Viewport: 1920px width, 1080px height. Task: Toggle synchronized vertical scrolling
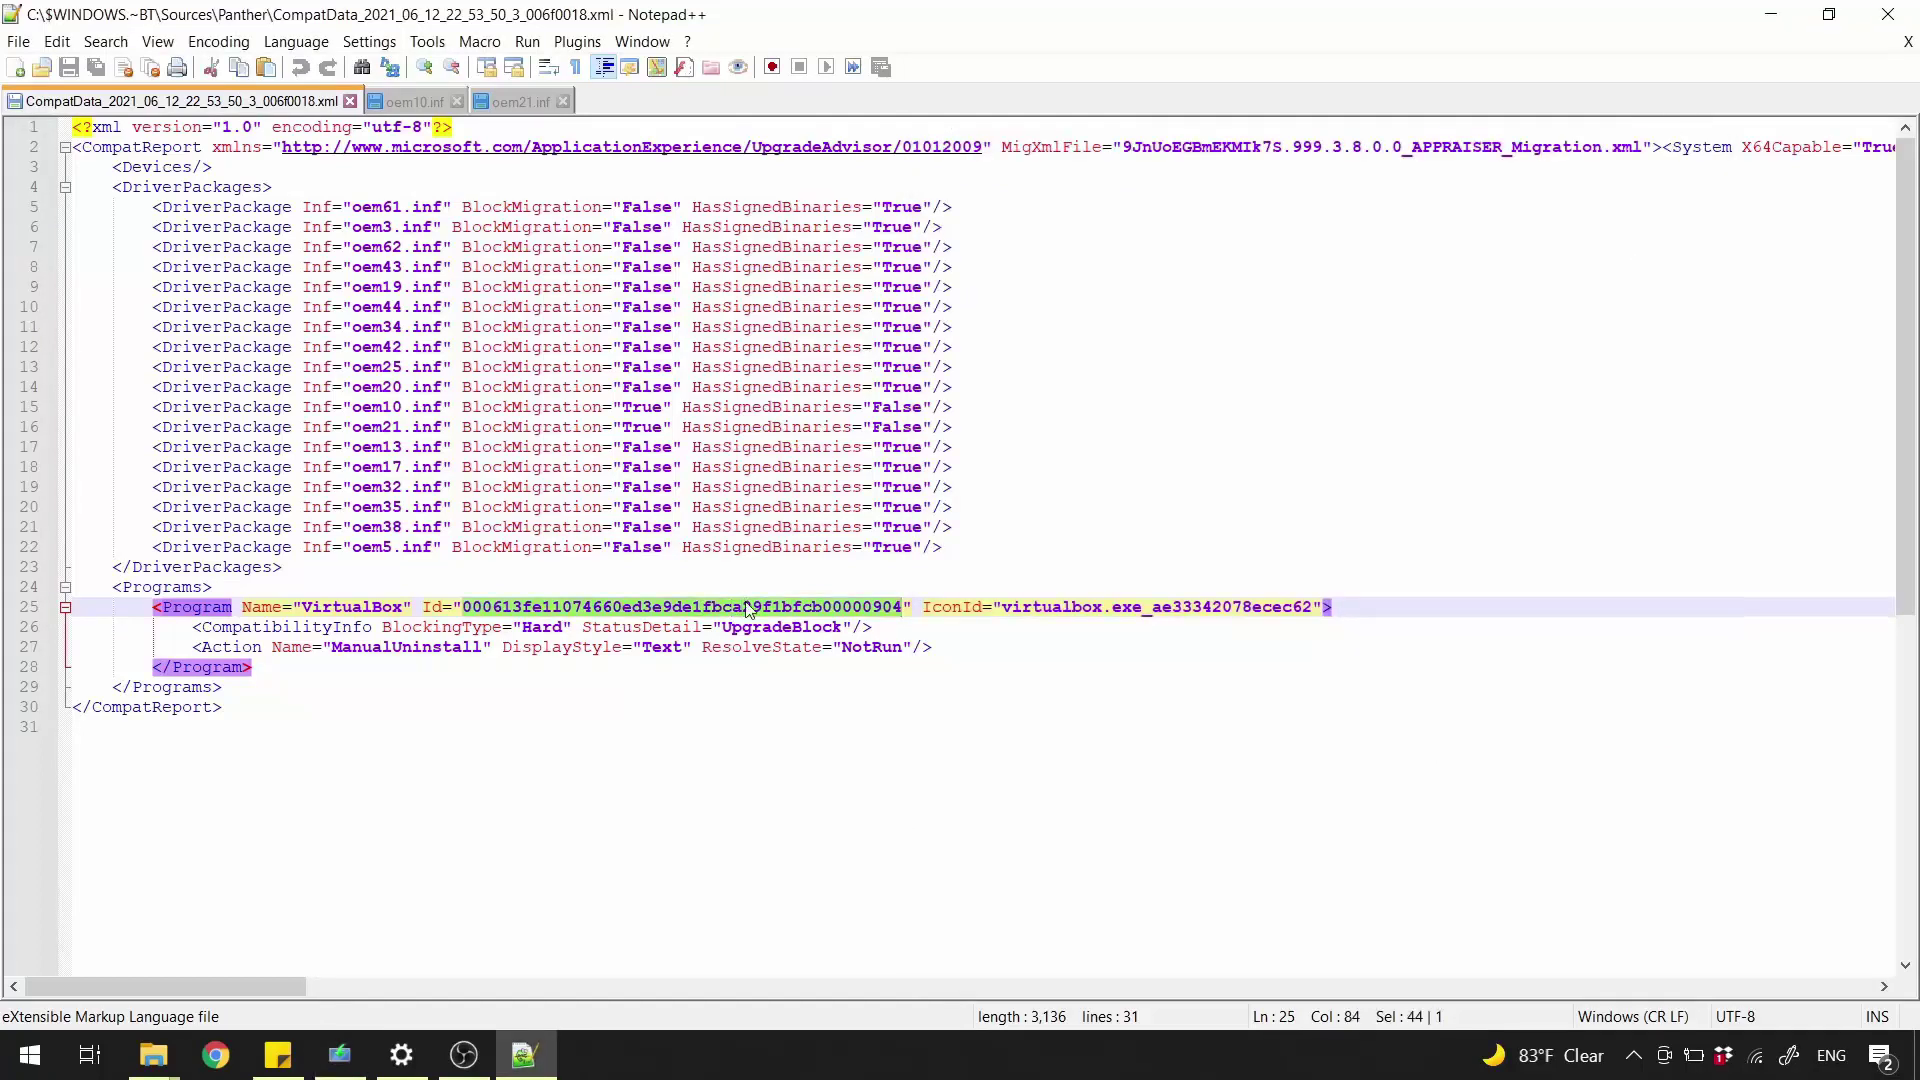[486, 67]
